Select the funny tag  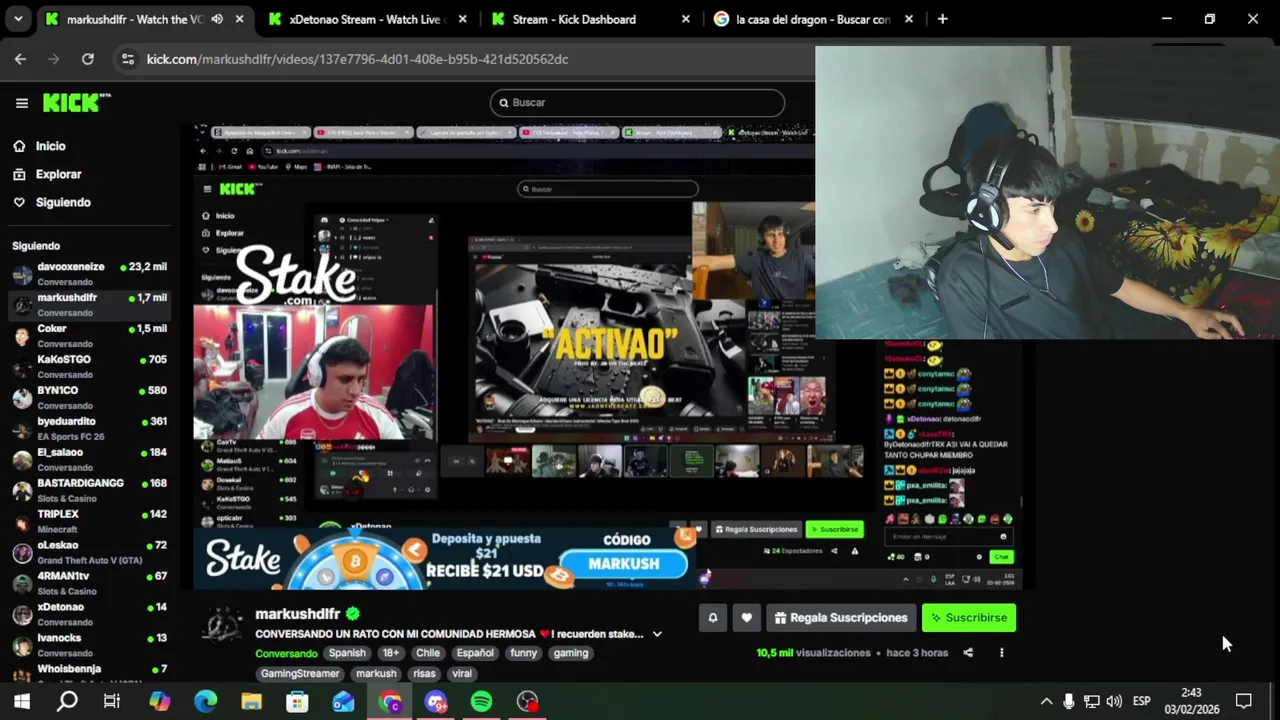523,653
